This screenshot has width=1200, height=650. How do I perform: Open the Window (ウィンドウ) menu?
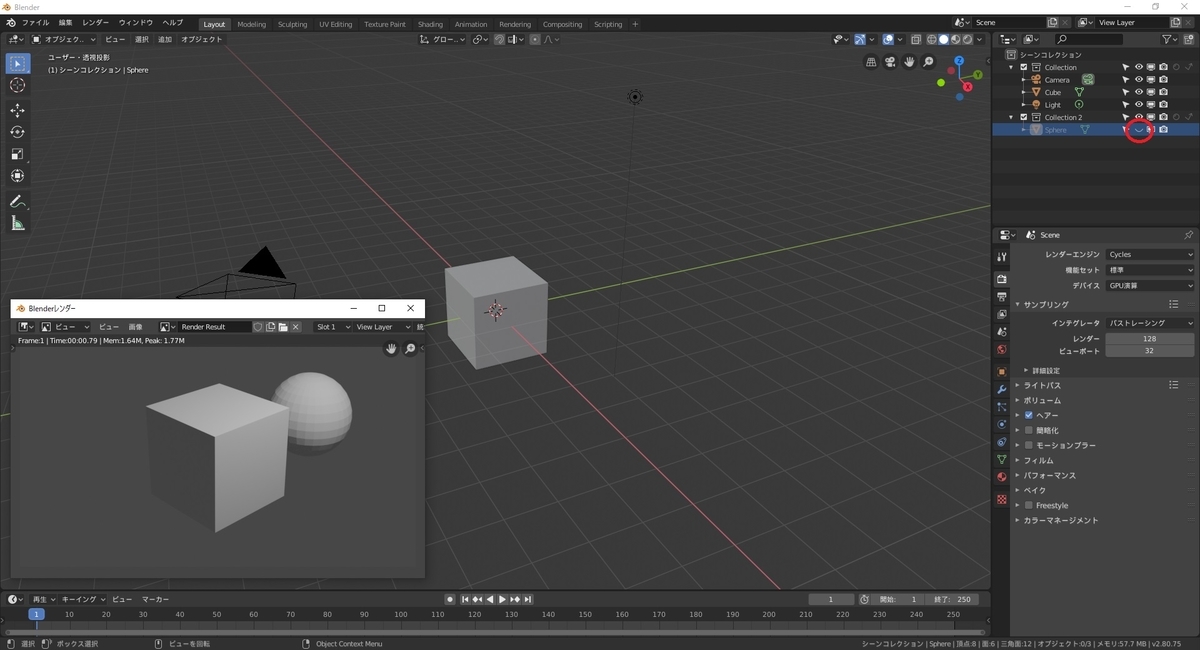pyautogui.click(x=136, y=23)
